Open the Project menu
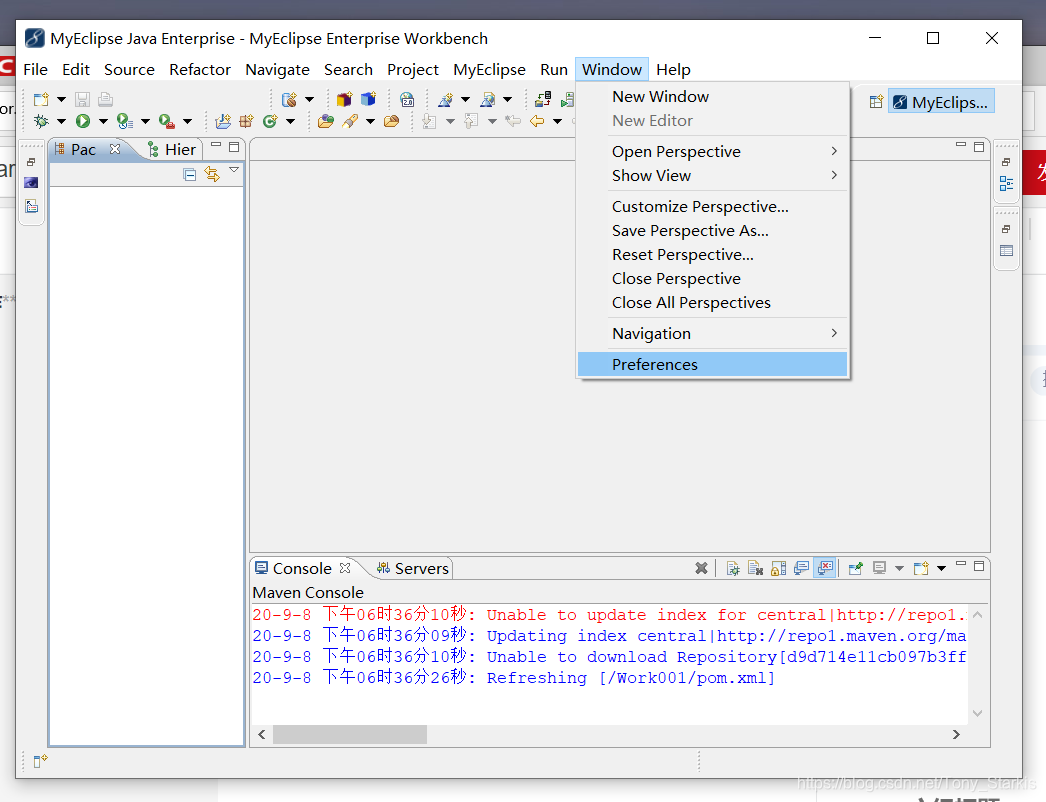Image resolution: width=1046 pixels, height=802 pixels. click(x=412, y=69)
